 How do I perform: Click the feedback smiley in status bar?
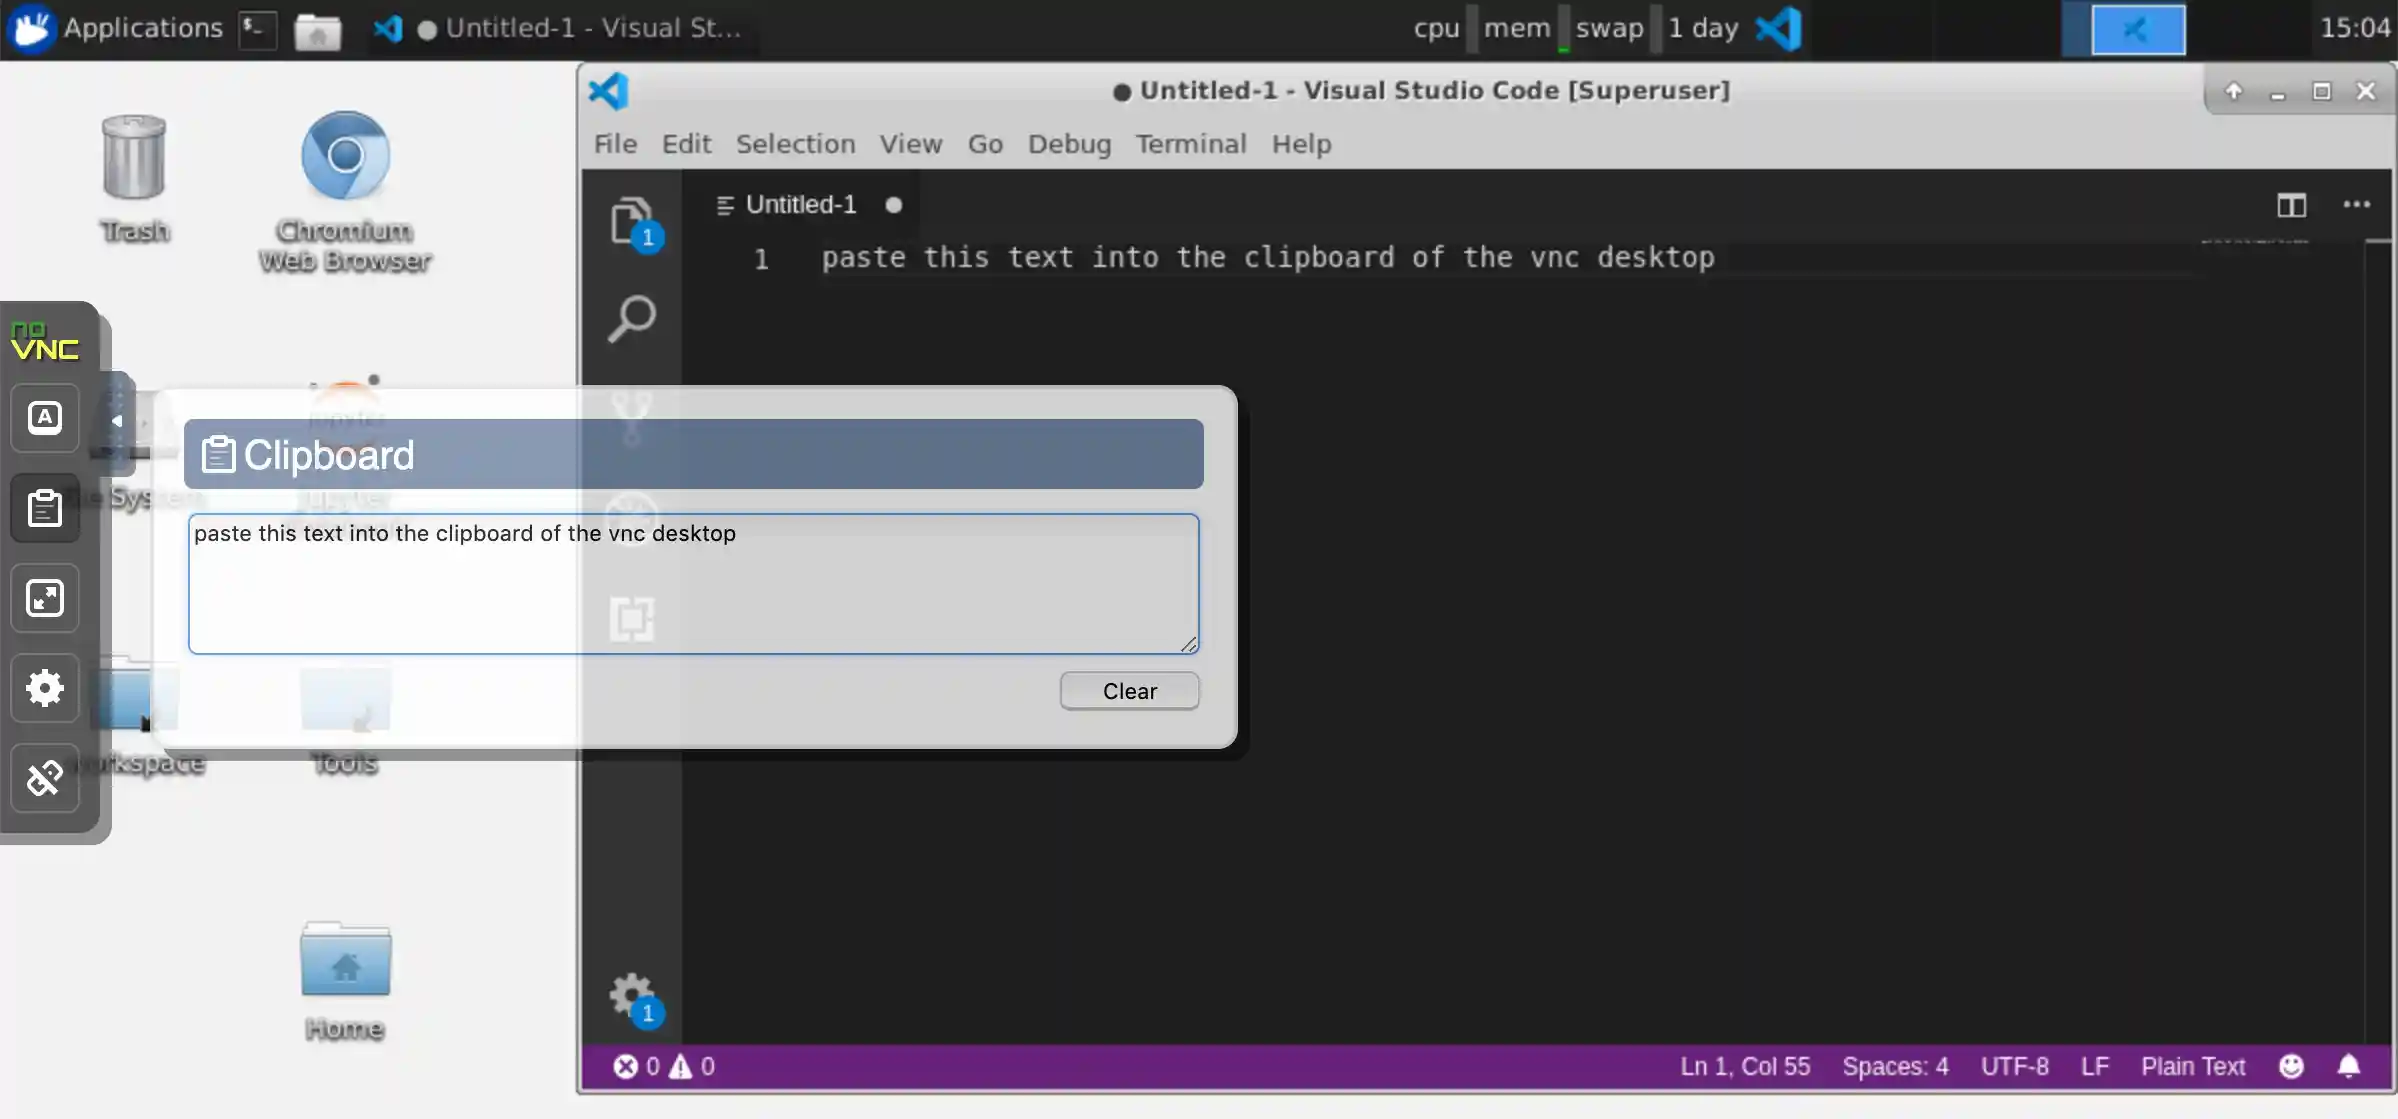(2291, 1066)
